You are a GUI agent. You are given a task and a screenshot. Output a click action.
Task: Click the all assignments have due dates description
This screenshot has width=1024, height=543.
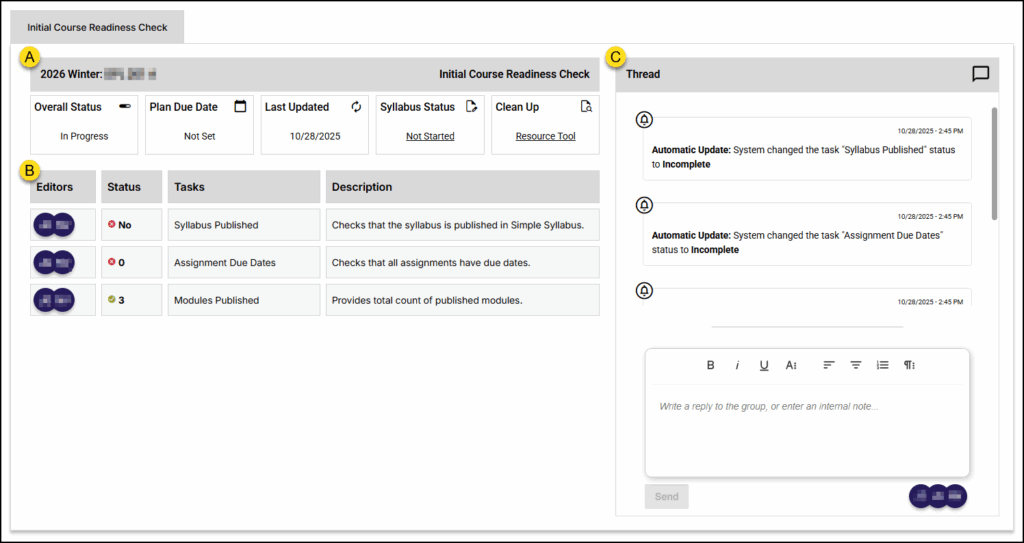click(x=431, y=263)
